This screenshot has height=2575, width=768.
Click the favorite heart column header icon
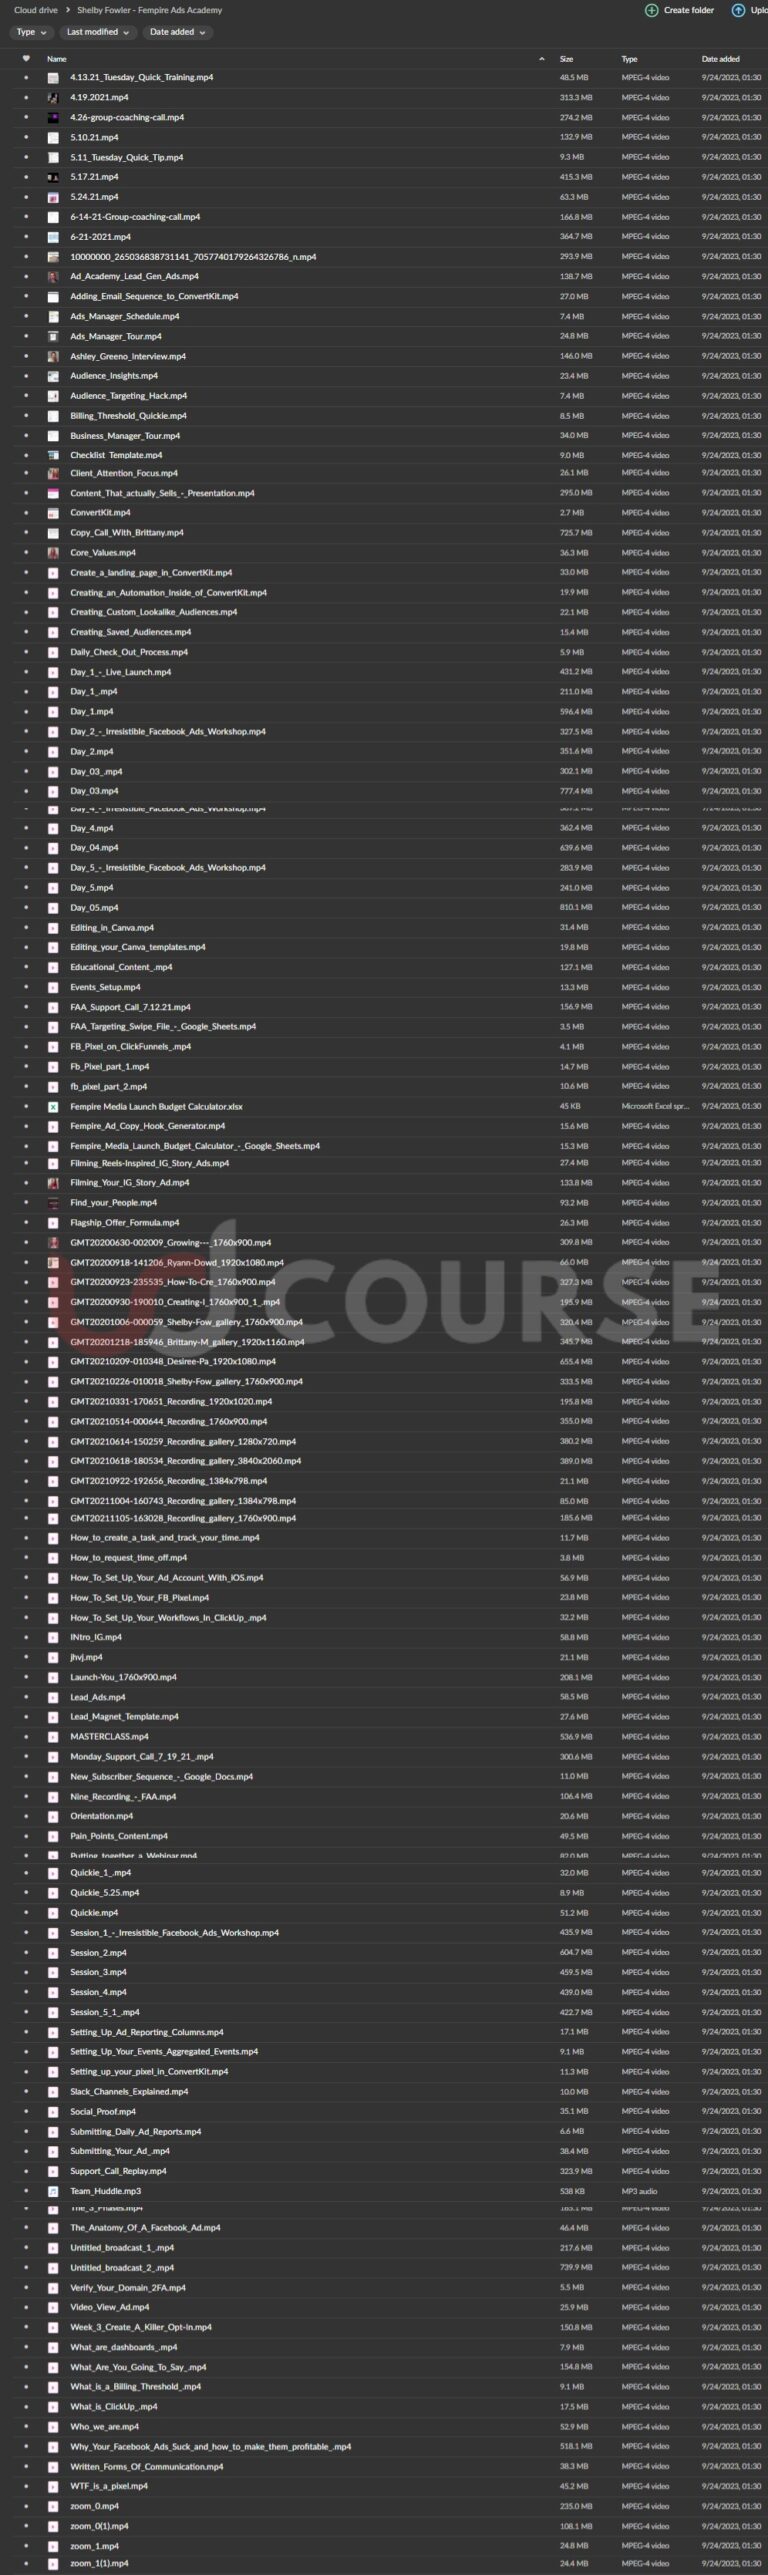point(26,58)
